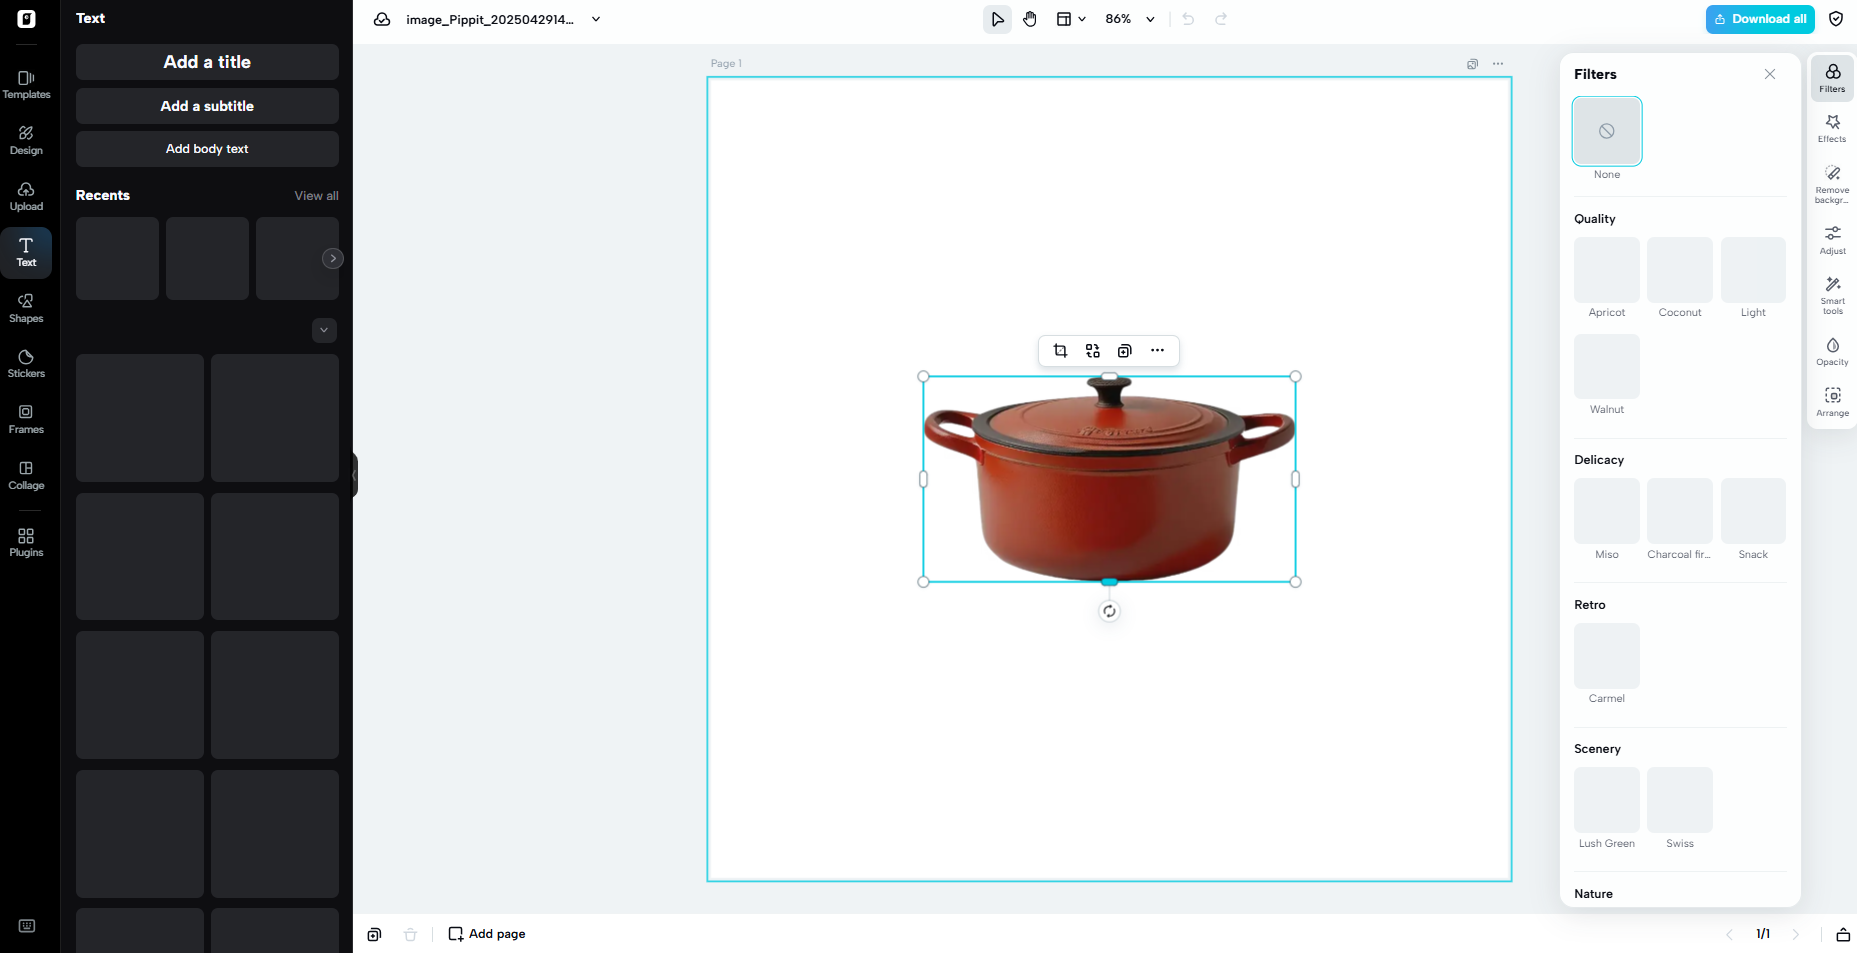Collapse the Recents section chevron

tap(323, 330)
